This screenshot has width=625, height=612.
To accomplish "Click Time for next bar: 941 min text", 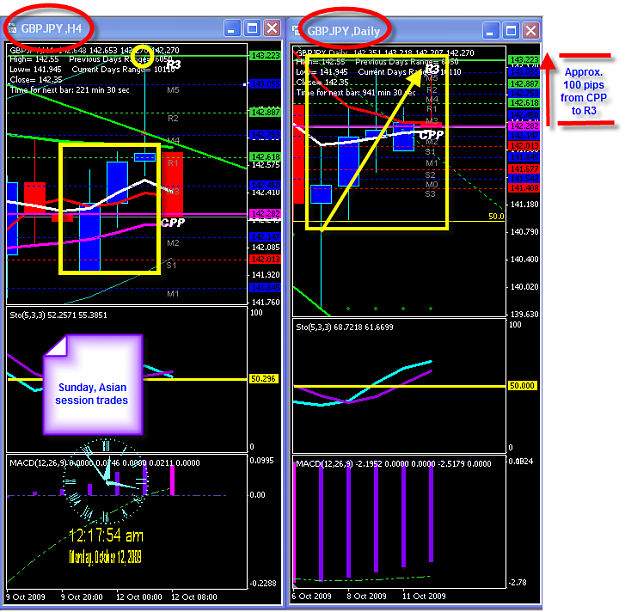I will click(x=356, y=92).
